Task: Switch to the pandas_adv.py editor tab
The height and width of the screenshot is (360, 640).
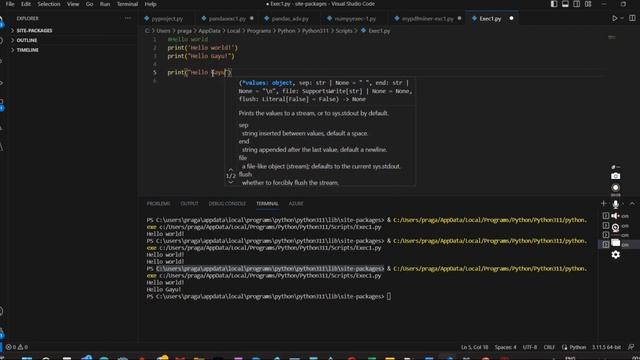Action: click(290, 19)
